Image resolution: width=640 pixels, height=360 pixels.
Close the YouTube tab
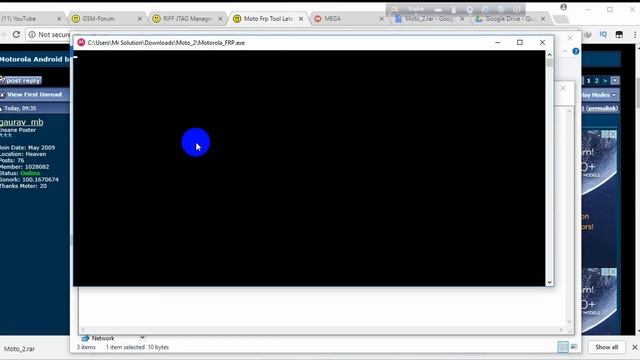pyautogui.click(x=59, y=19)
